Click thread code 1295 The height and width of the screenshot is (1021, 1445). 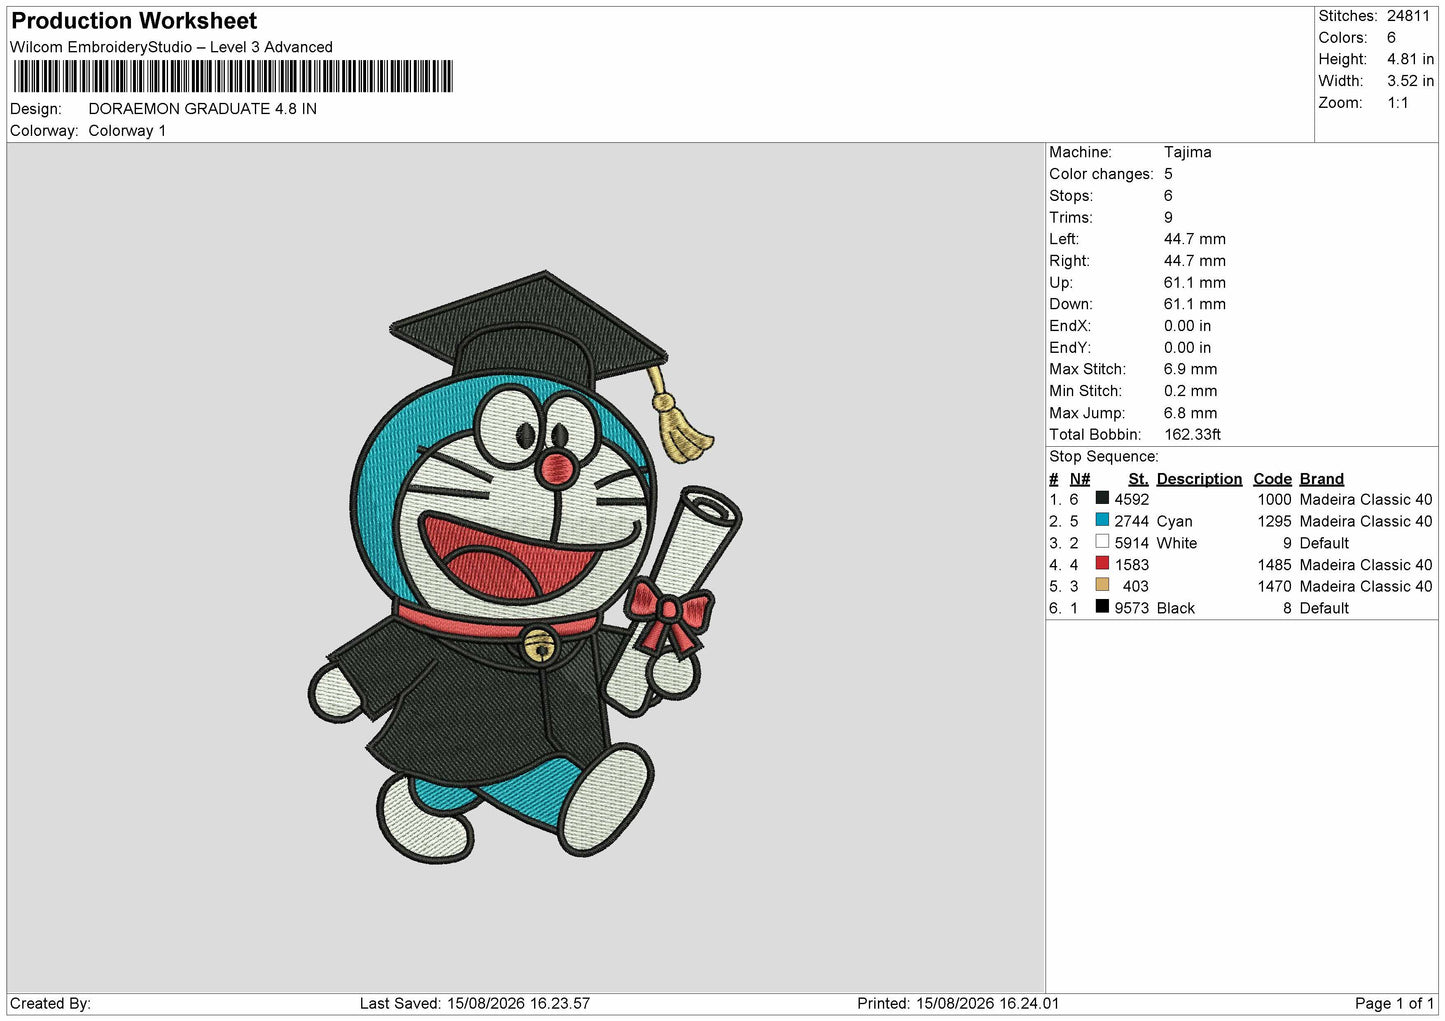[1274, 521]
